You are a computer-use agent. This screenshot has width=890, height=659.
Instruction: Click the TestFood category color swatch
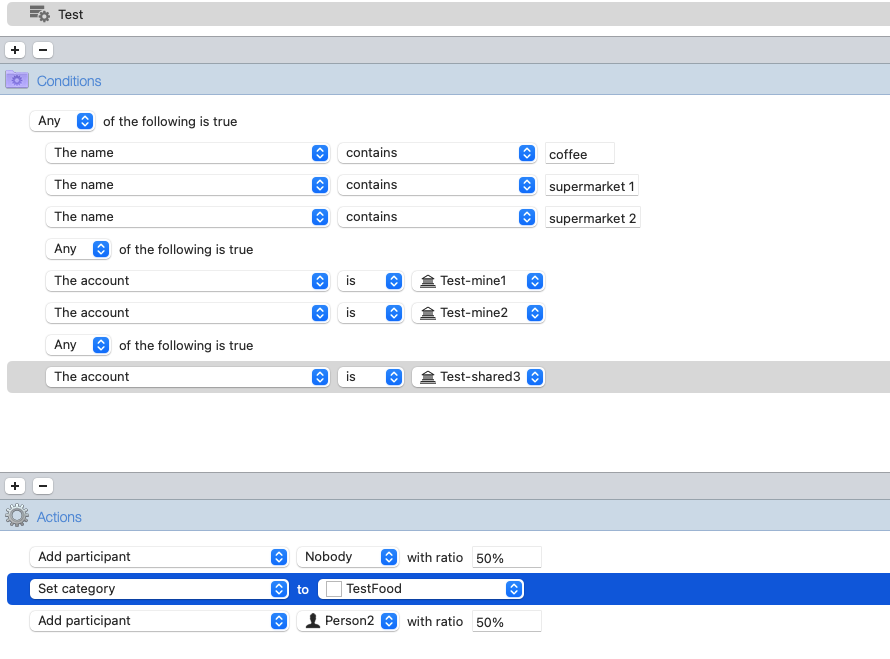(334, 589)
